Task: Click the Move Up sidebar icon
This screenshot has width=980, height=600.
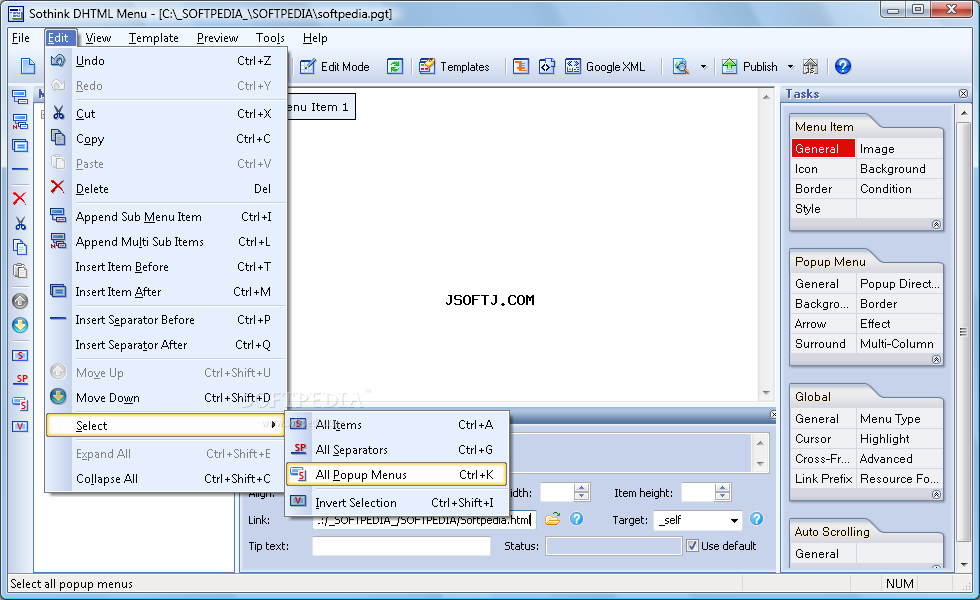Action: pyautogui.click(x=20, y=301)
